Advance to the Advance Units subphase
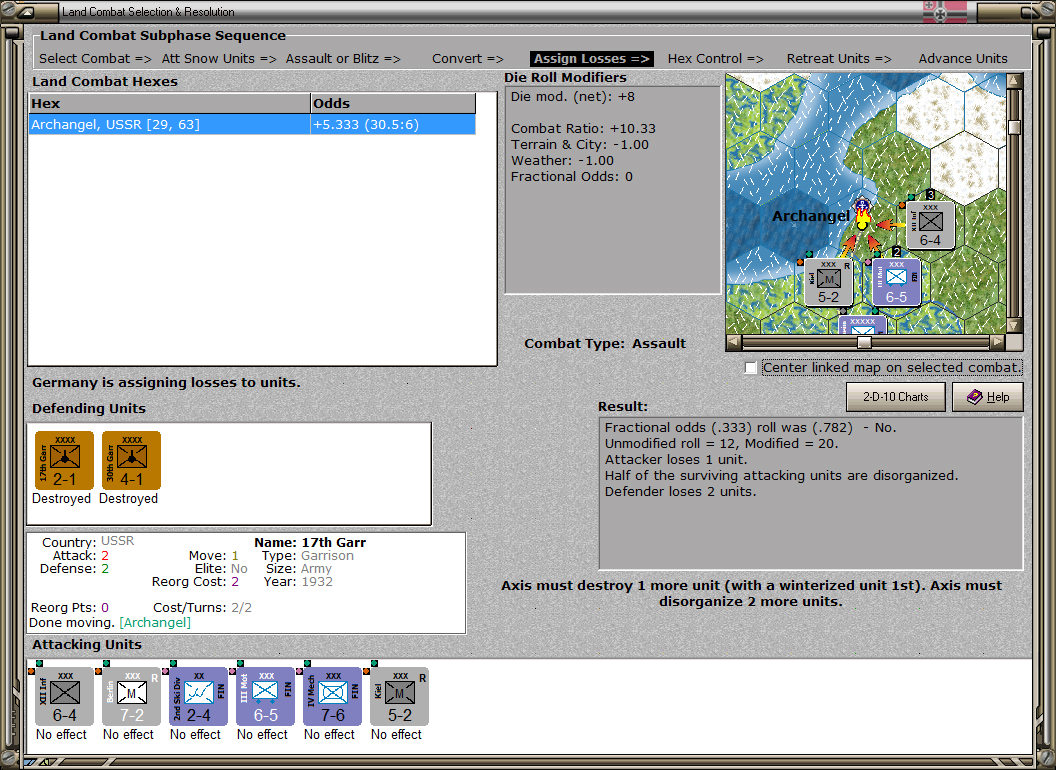The height and width of the screenshot is (770, 1056). tap(962, 58)
